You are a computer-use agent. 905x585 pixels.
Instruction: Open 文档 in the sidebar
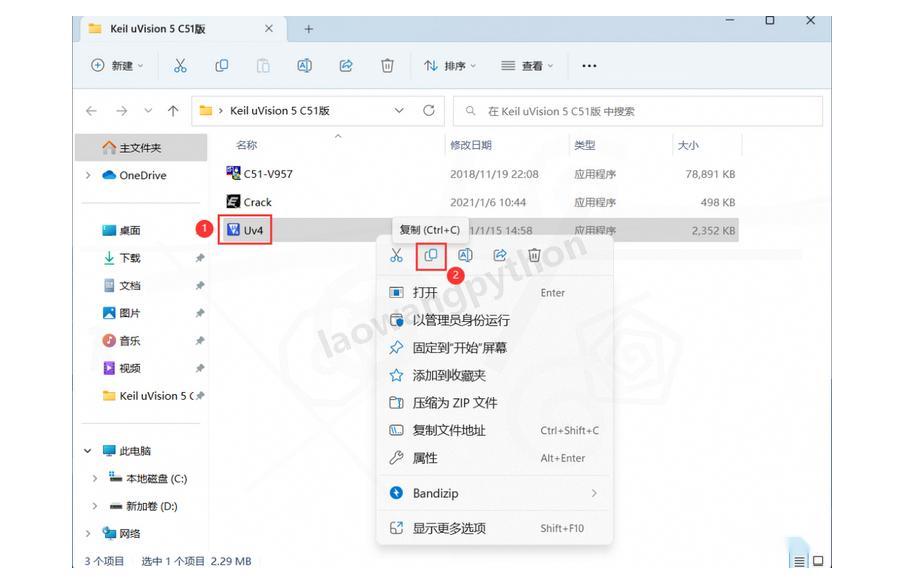click(121, 286)
